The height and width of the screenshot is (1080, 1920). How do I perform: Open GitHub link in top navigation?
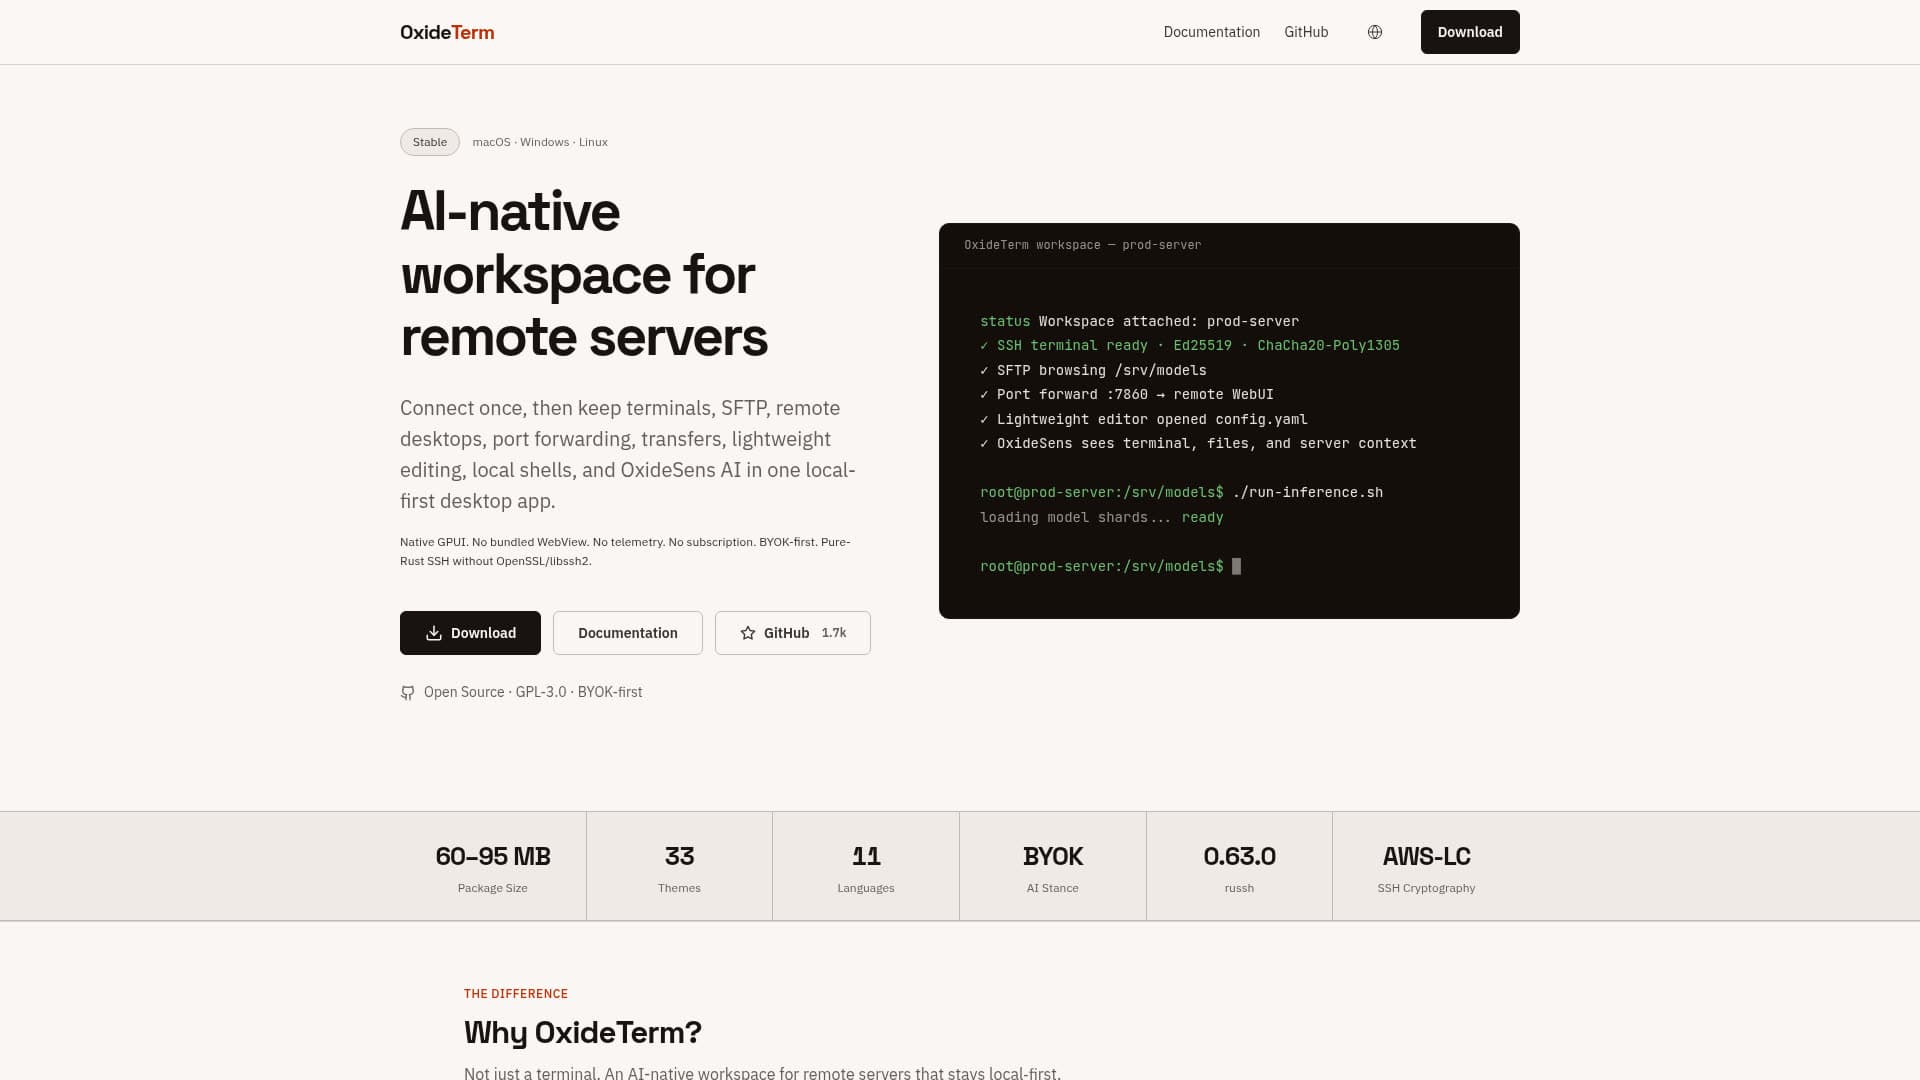[x=1306, y=32]
